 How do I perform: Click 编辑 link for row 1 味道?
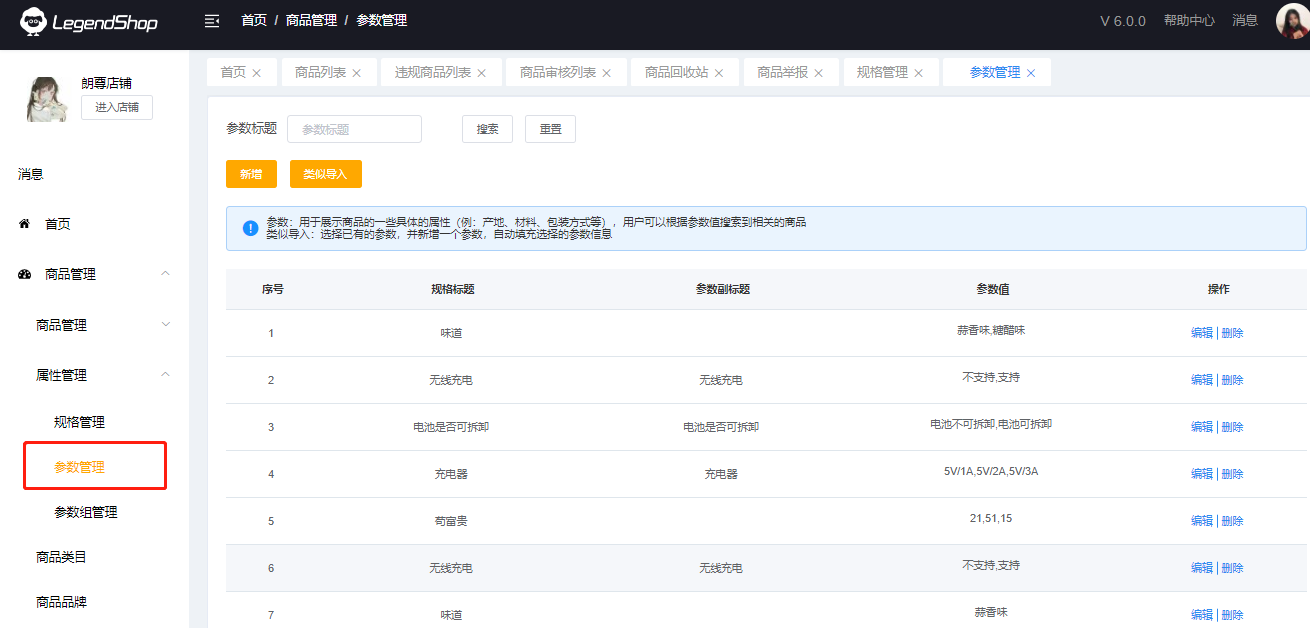point(1201,333)
